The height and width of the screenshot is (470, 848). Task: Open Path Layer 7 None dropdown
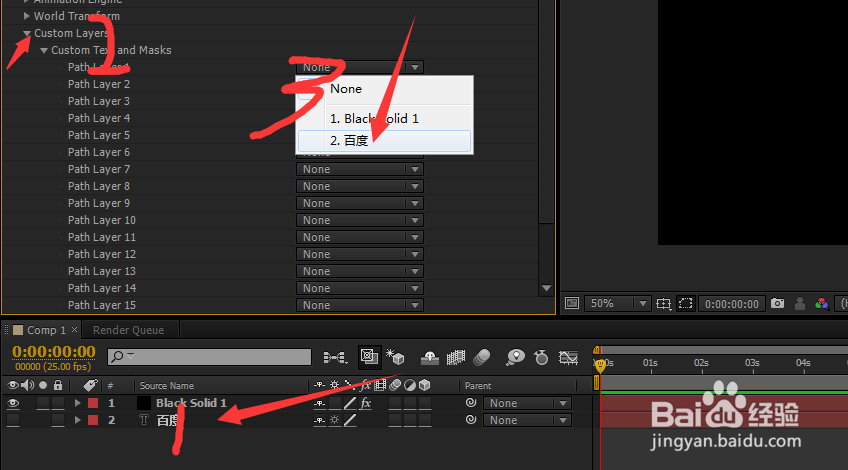360,169
